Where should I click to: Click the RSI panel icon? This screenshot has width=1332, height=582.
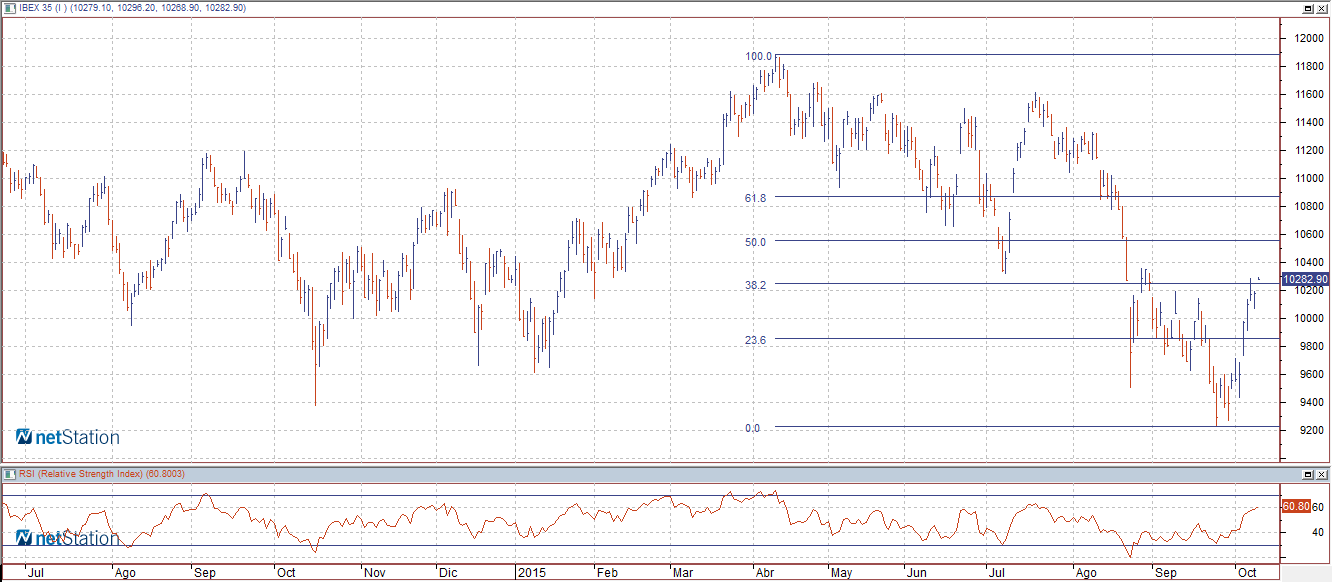point(10,473)
